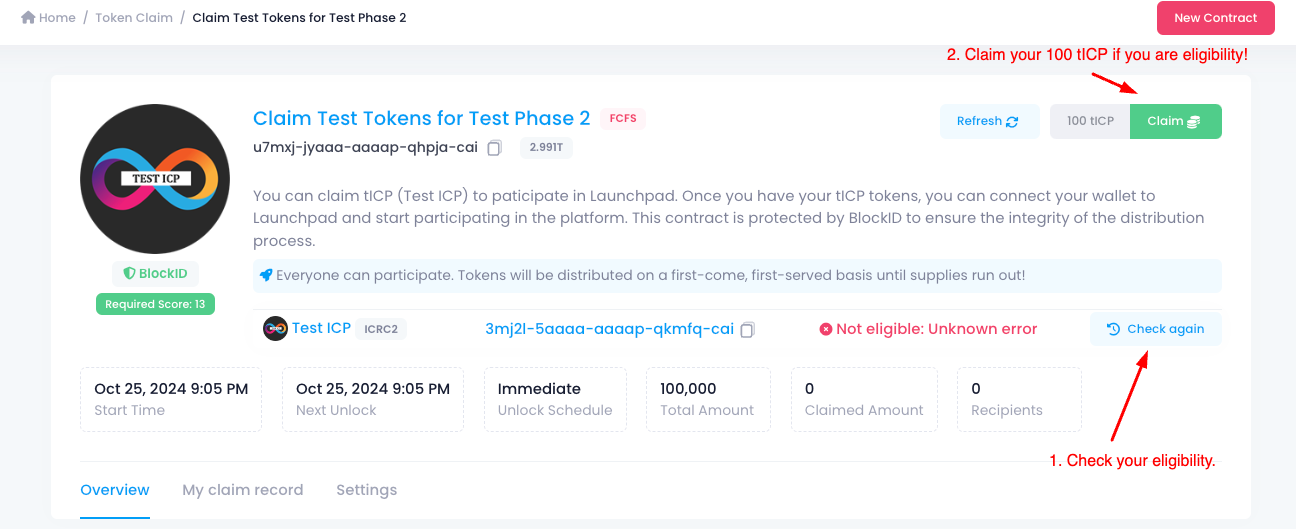Click the Test ICP token logo icon
The height and width of the screenshot is (529, 1296).
tap(275, 329)
